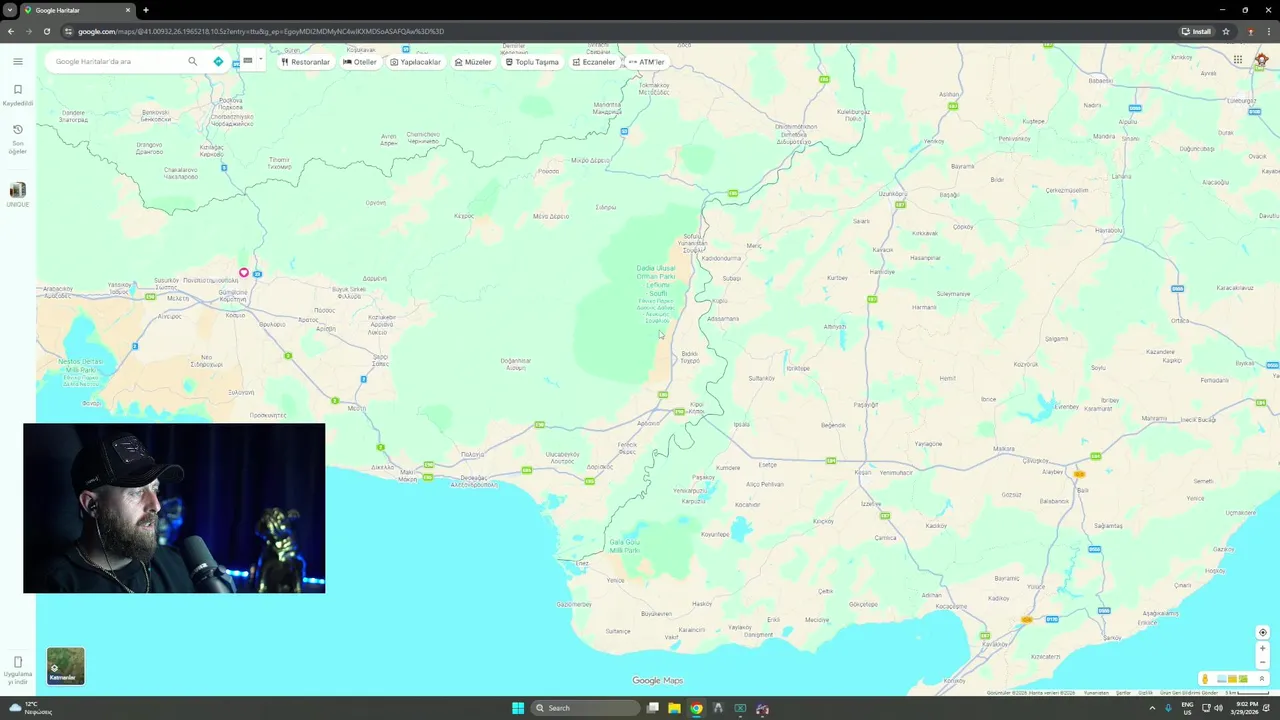Image resolution: width=1280 pixels, height=720 pixels.
Task: Open Kaydedildi saved places
Action: click(17, 95)
